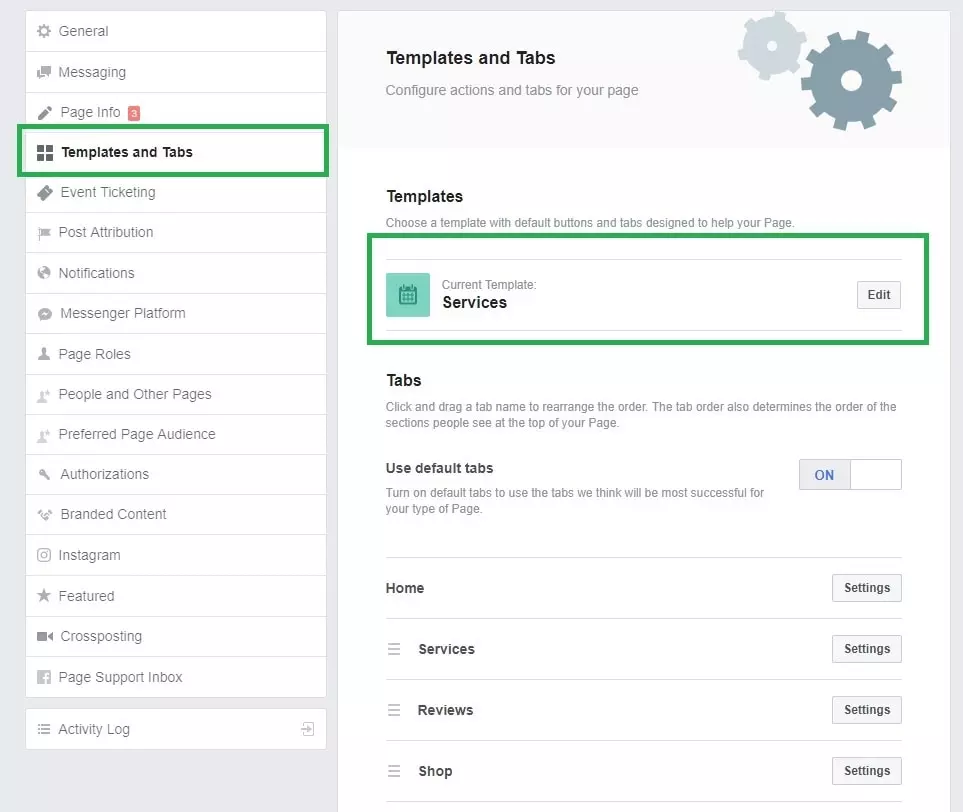The image size is (963, 812).
Task: Click the Reviews tab name
Action: tap(445, 710)
